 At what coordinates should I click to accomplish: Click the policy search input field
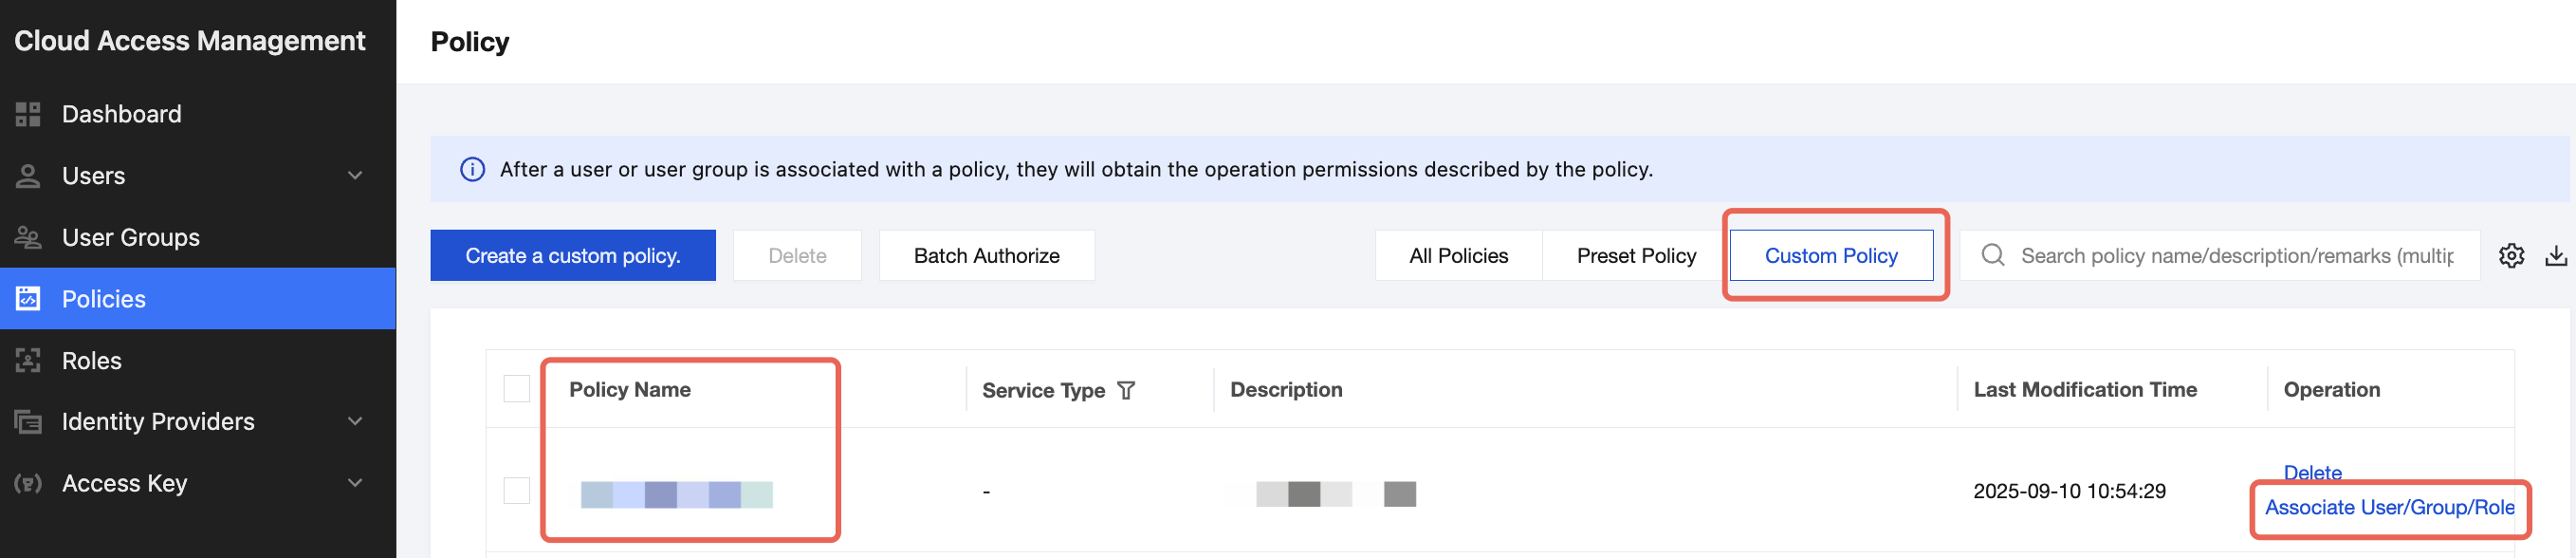click(2236, 256)
